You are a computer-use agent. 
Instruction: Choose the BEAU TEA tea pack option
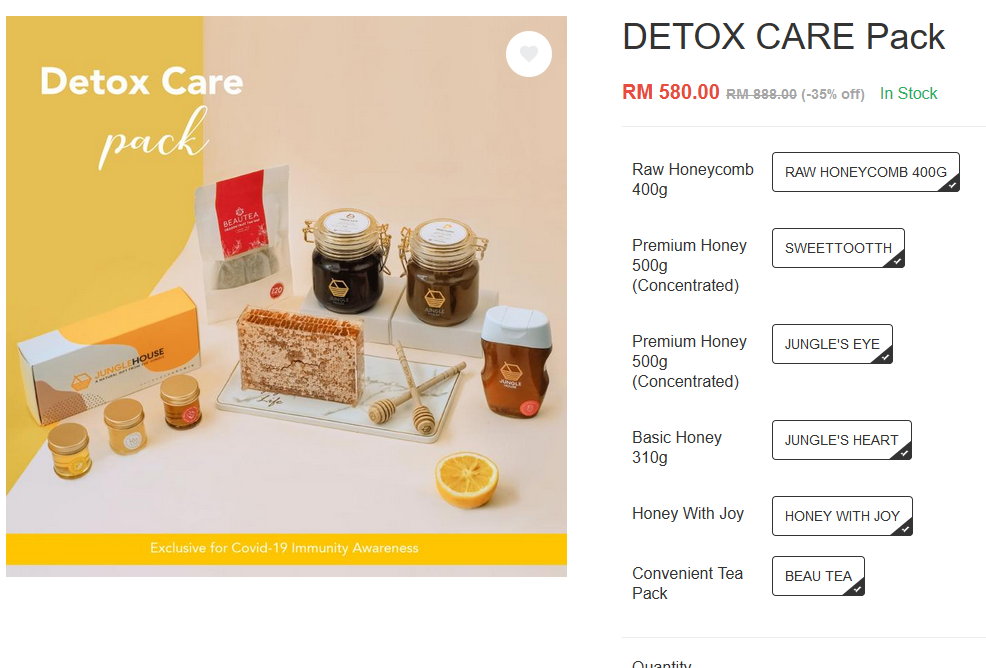click(818, 576)
